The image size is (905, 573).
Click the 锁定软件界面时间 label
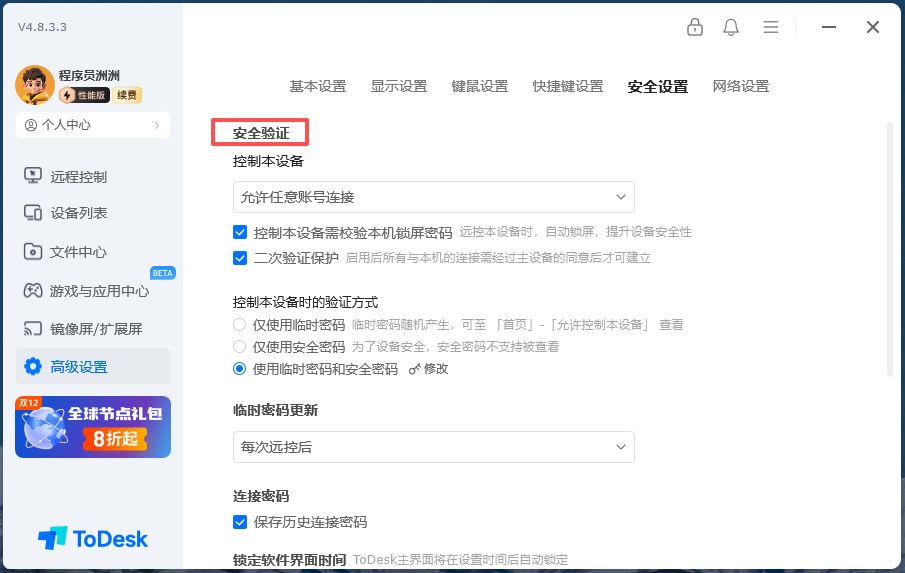point(290,560)
